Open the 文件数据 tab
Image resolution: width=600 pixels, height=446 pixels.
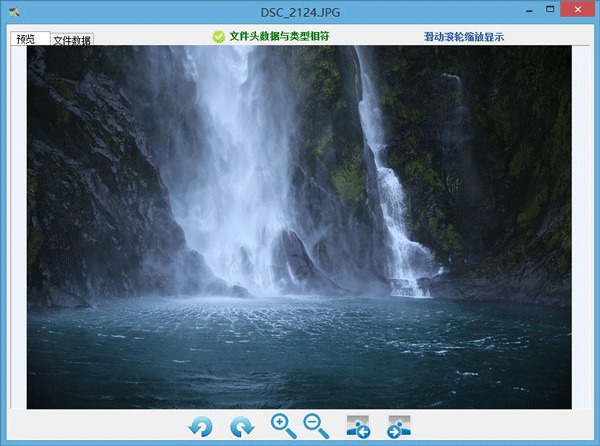pyautogui.click(x=72, y=41)
